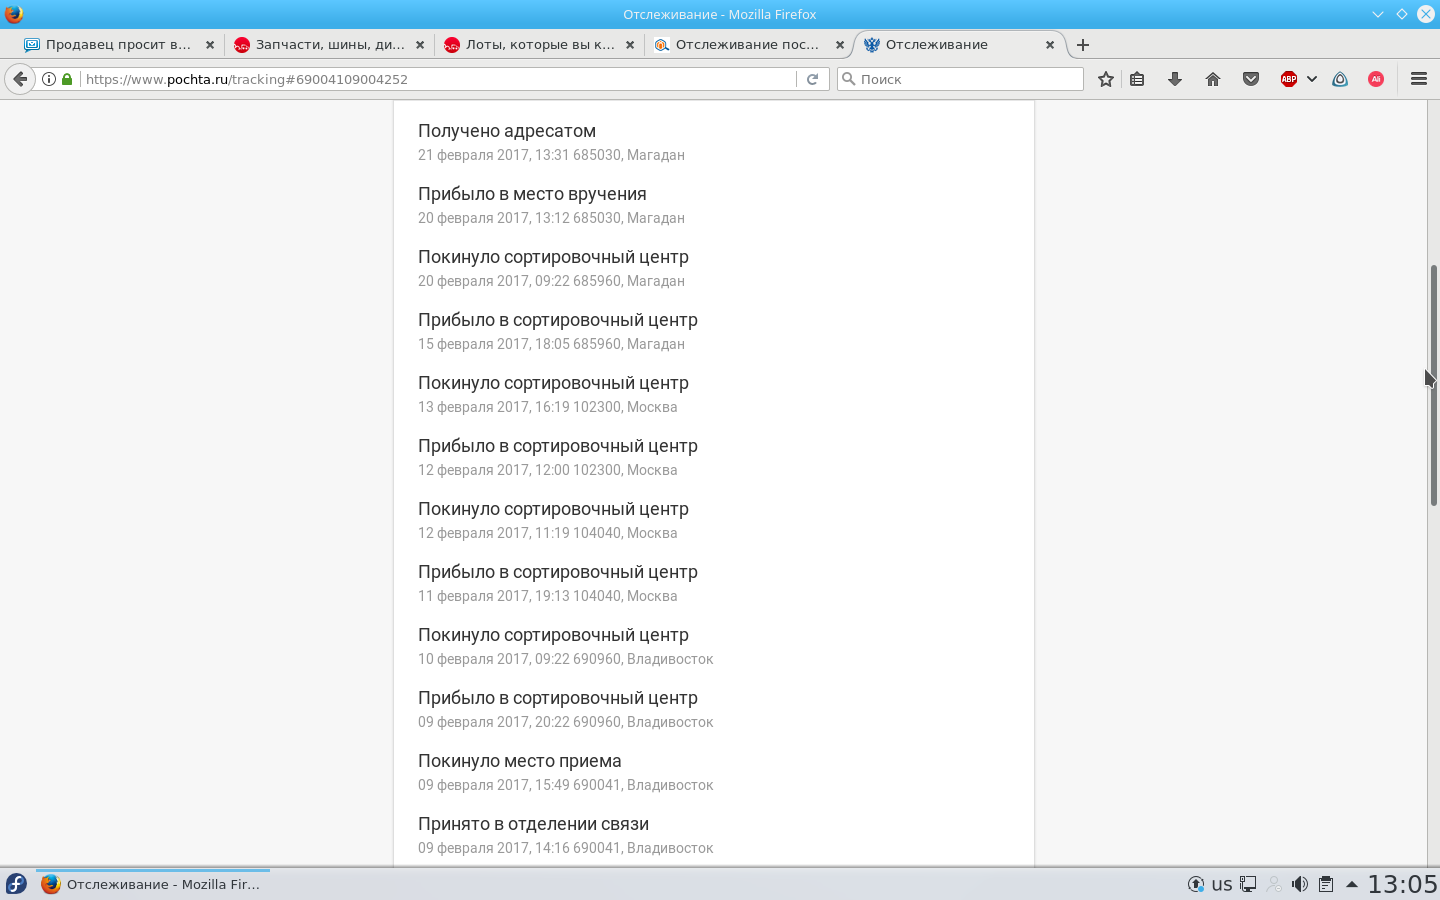Expand hidden system tray icons arrow
The width and height of the screenshot is (1440, 900).
pos(1351,884)
